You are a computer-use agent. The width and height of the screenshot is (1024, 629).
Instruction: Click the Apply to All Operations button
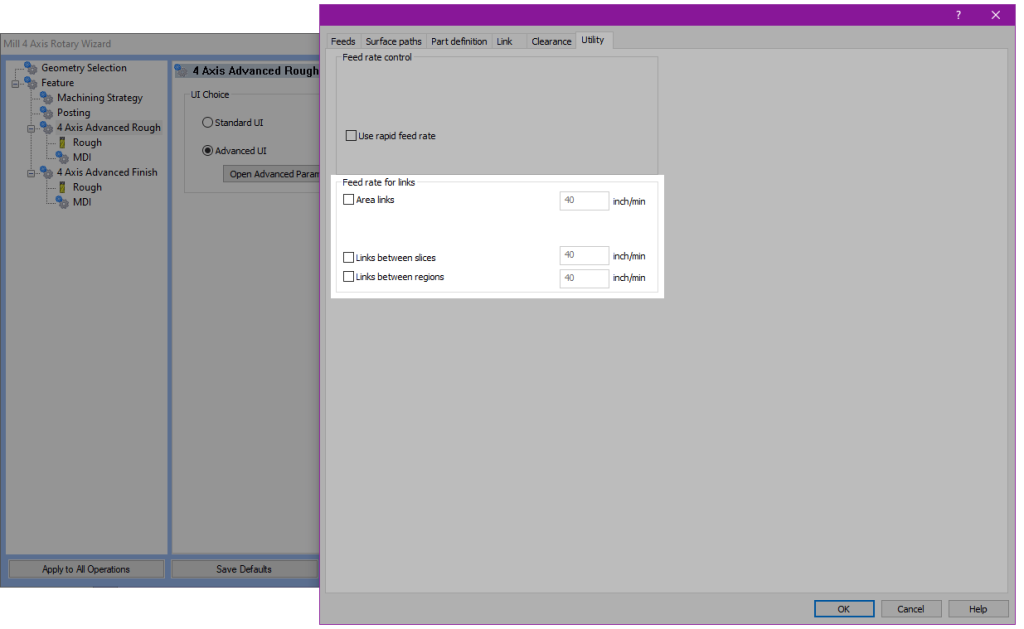point(85,568)
